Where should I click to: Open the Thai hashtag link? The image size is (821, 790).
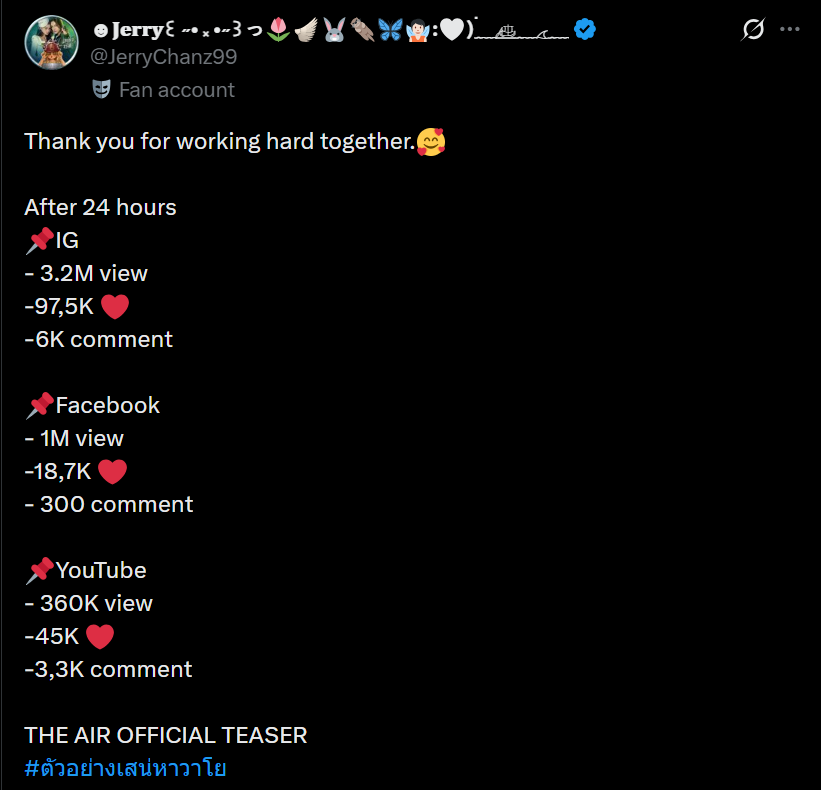(125, 768)
